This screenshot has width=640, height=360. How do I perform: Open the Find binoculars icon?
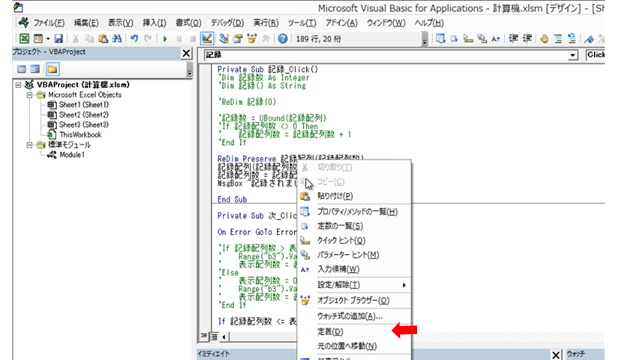(117, 39)
